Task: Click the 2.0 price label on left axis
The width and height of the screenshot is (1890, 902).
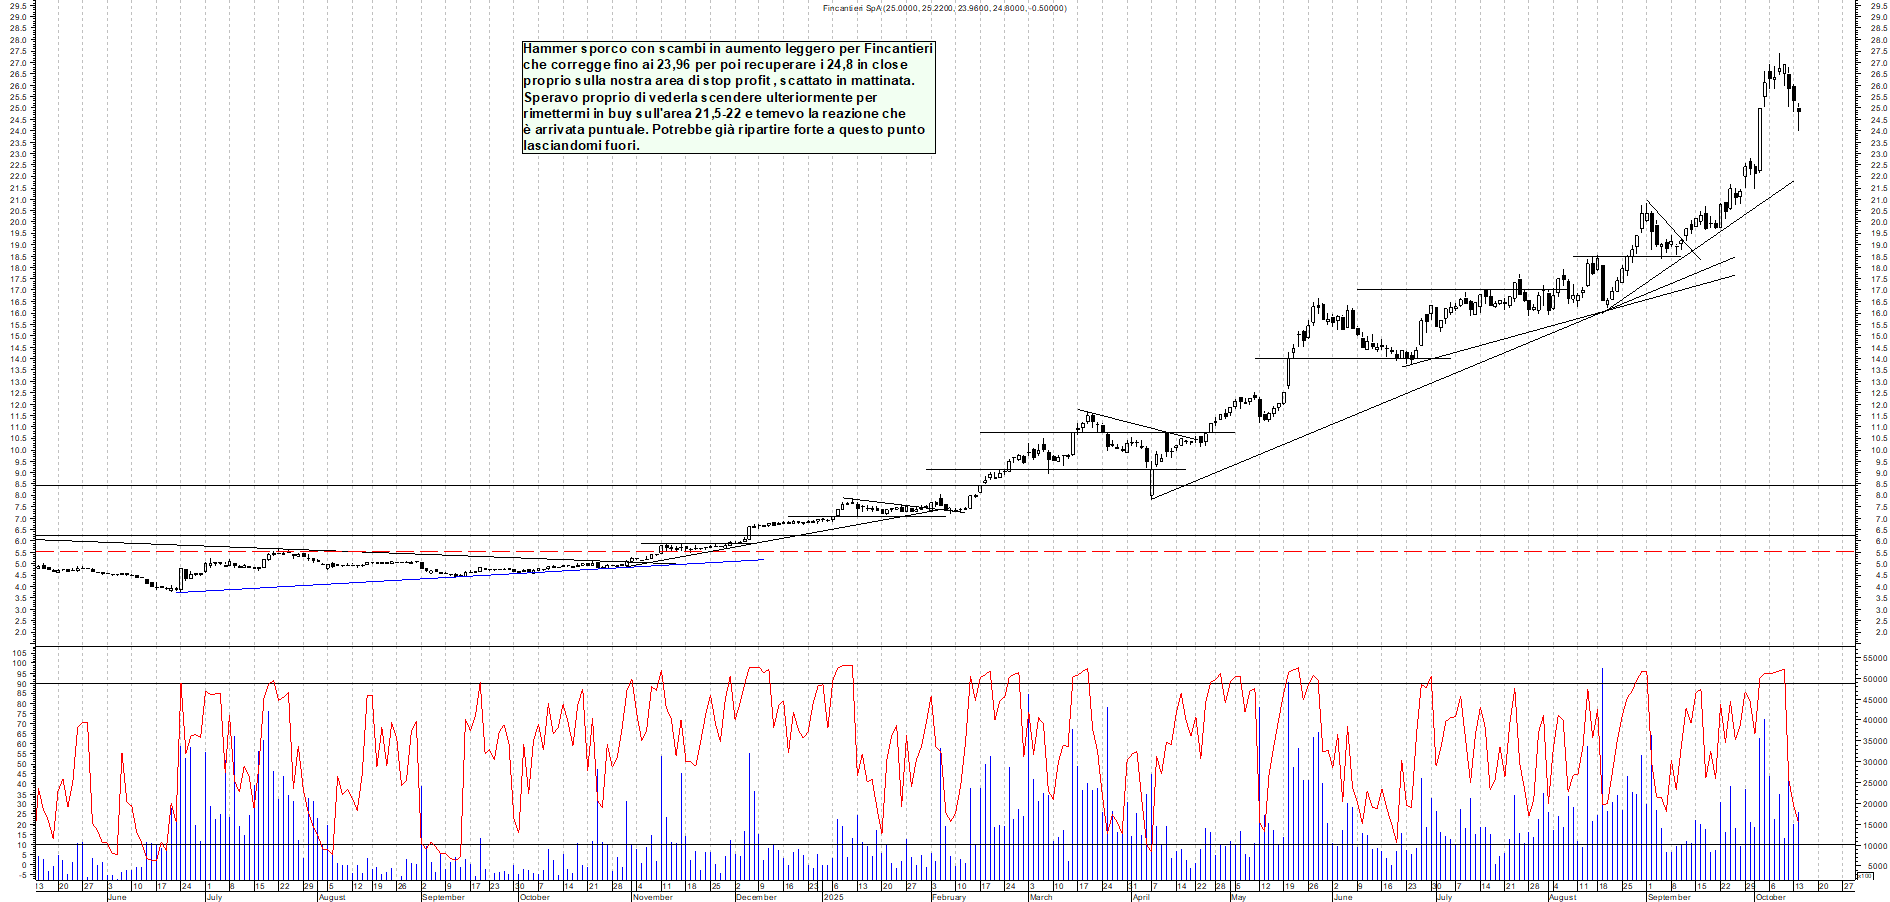Action: [19, 633]
